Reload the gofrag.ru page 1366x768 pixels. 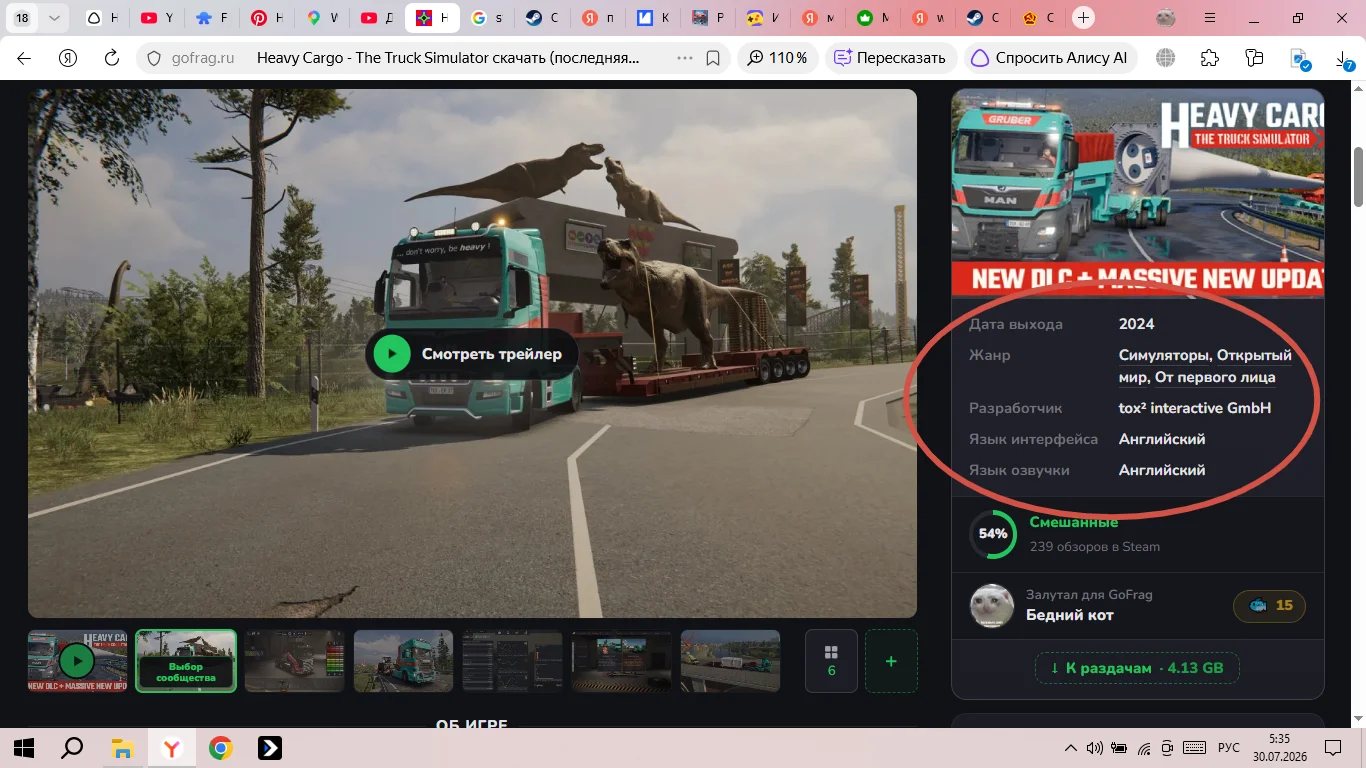112,58
